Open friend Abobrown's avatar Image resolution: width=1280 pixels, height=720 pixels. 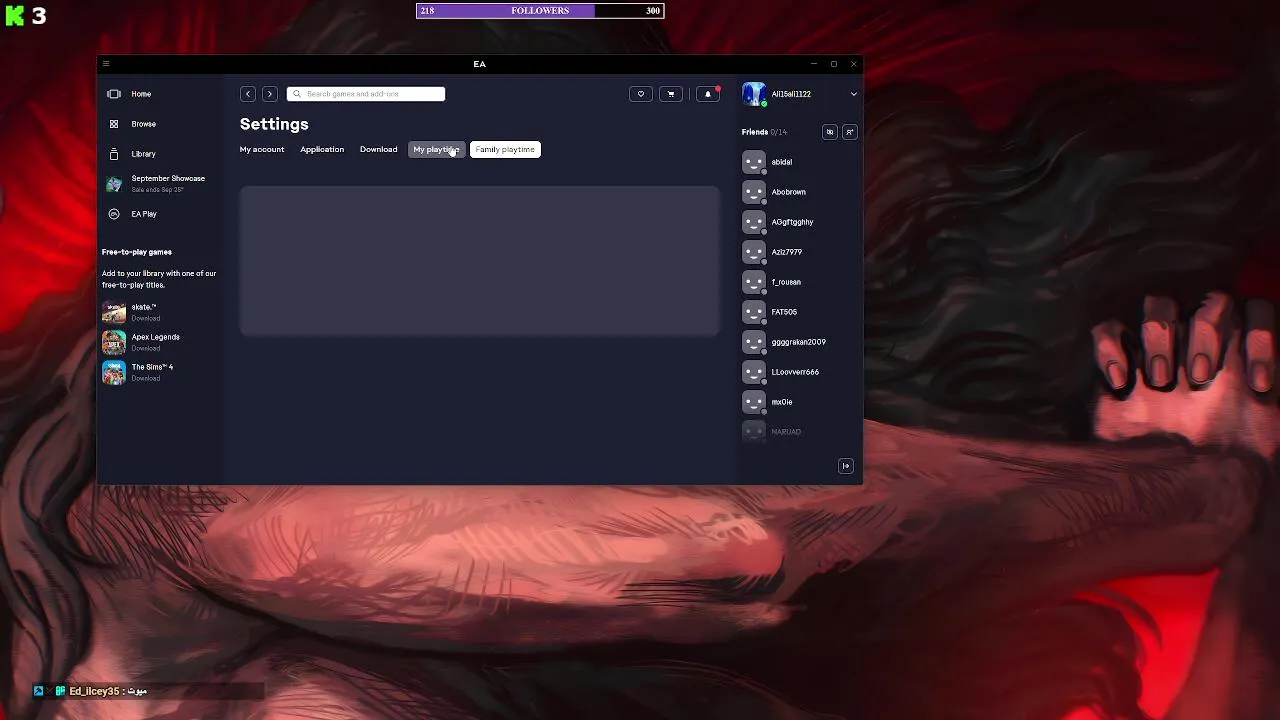tap(754, 192)
